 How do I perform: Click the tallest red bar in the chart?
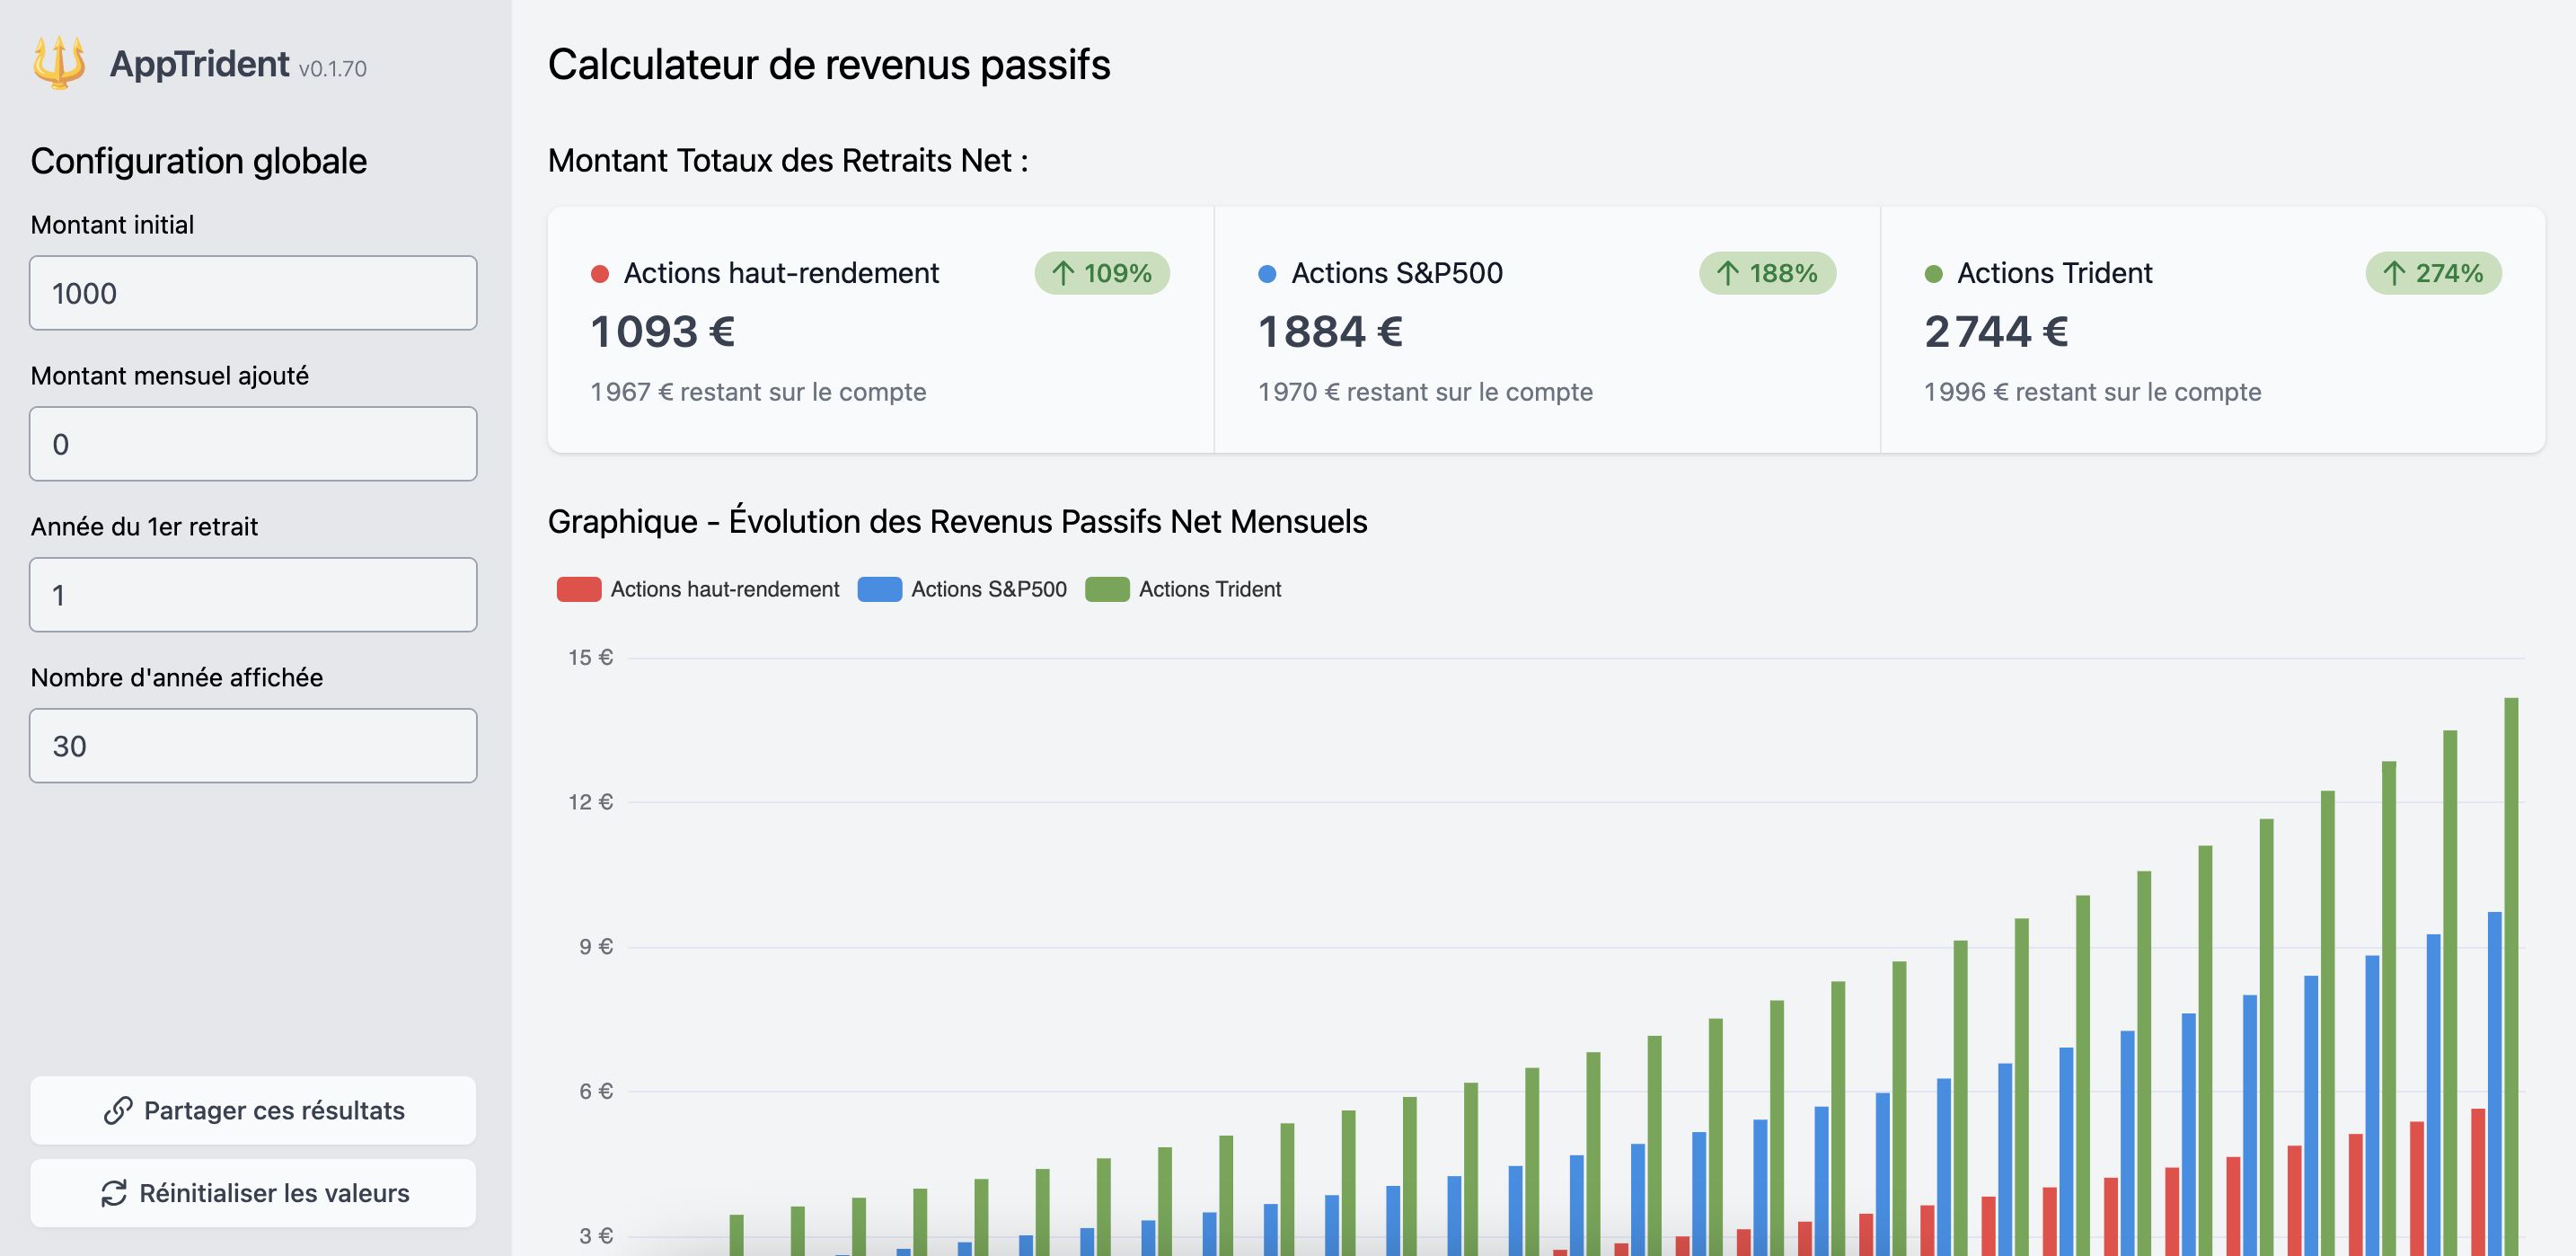[2478, 1182]
